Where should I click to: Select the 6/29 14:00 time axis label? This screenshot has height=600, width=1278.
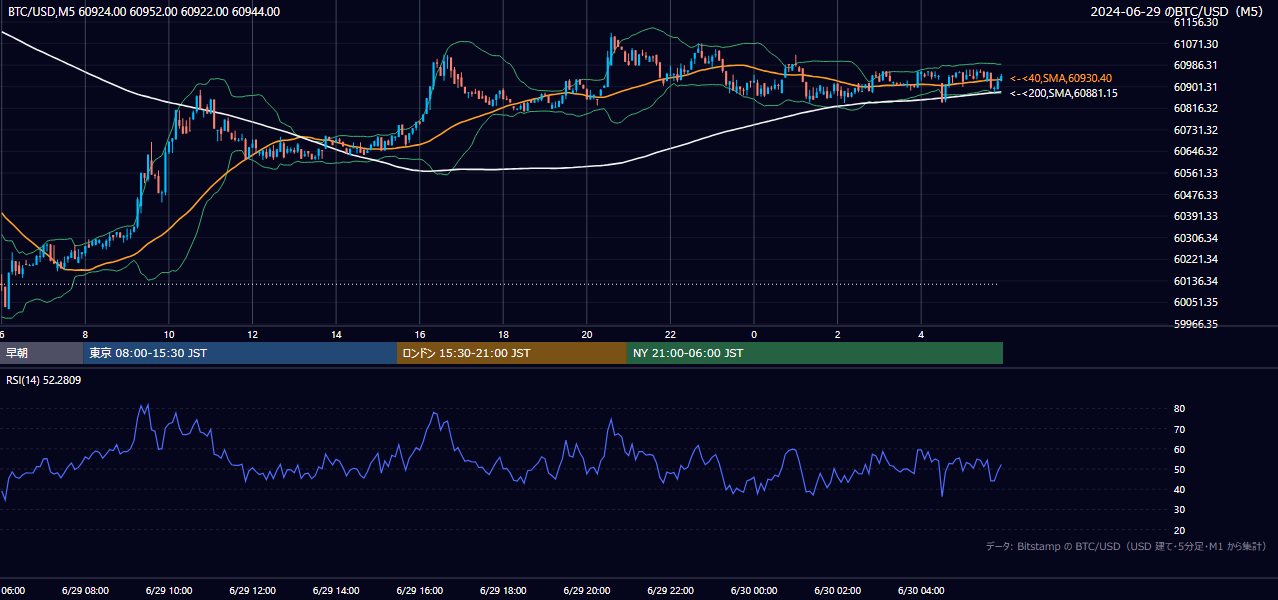pyautogui.click(x=335, y=591)
